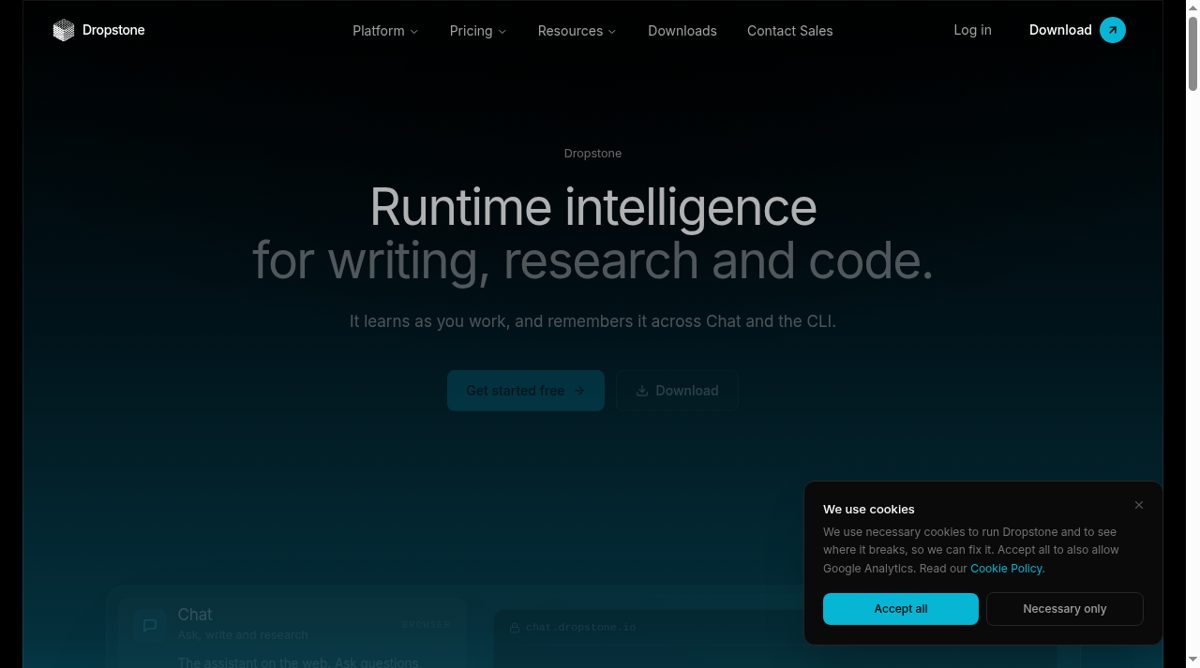1200x668 pixels.
Task: Open Contact Sales in navigation
Action: pyautogui.click(x=790, y=31)
